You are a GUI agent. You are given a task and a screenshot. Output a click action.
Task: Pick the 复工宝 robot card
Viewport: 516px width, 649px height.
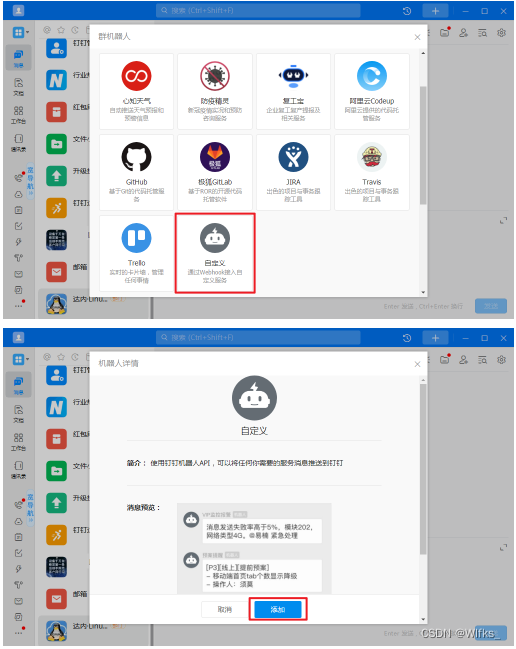[x=293, y=91]
